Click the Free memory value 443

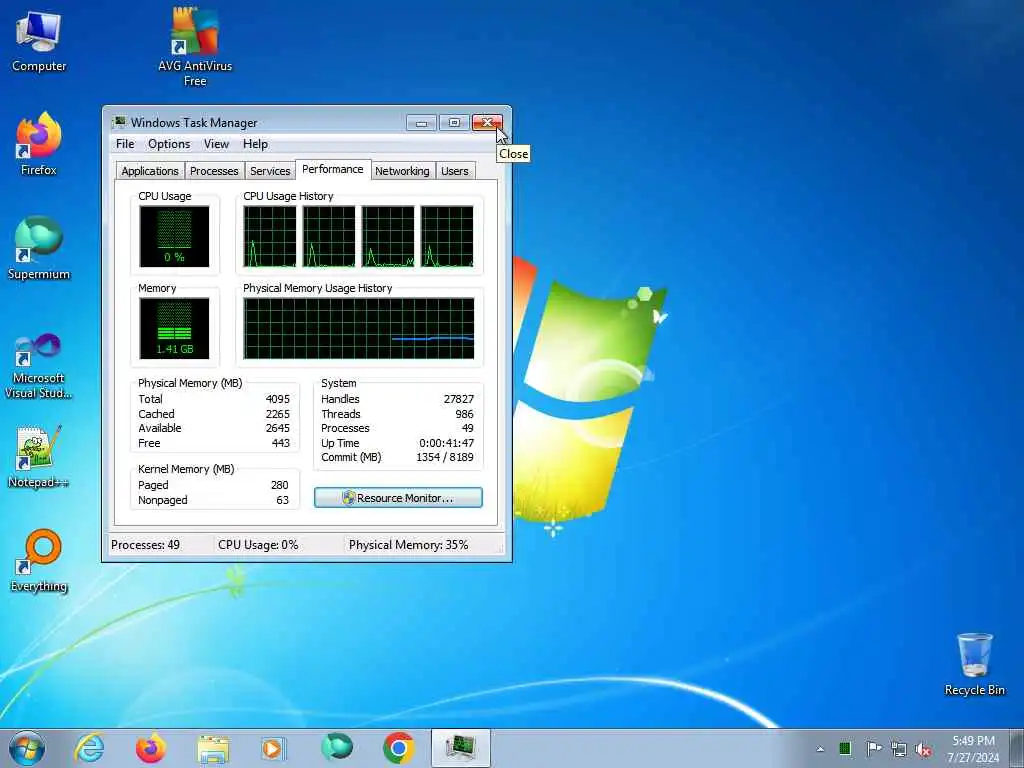[281, 443]
